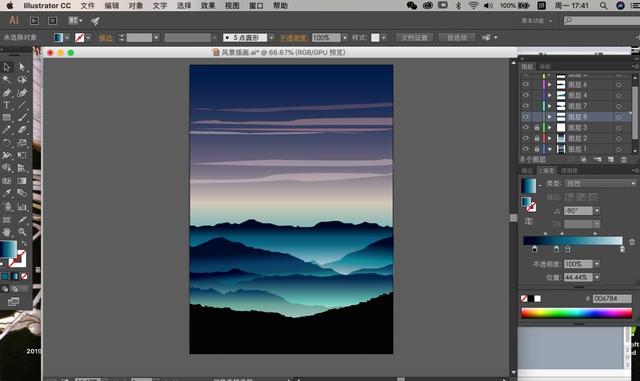
Task: Select the Eraser tool
Action: click(x=22, y=130)
